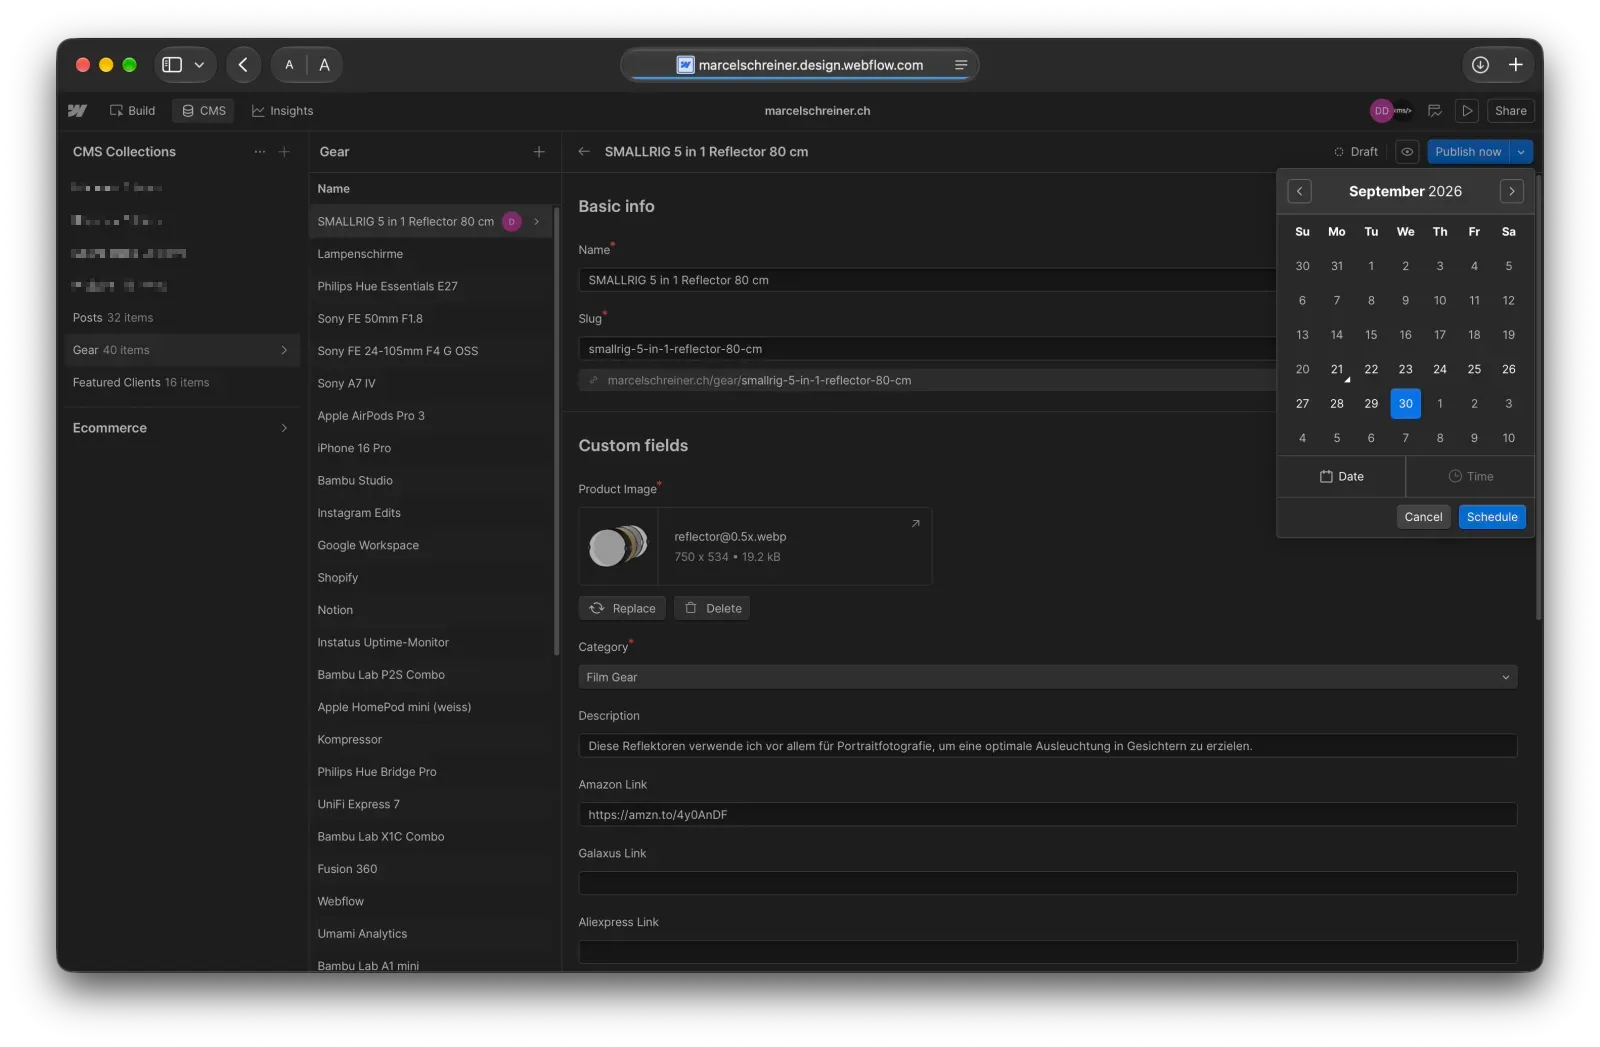Click the Publish now button
The image size is (1600, 1047).
coord(1468,152)
